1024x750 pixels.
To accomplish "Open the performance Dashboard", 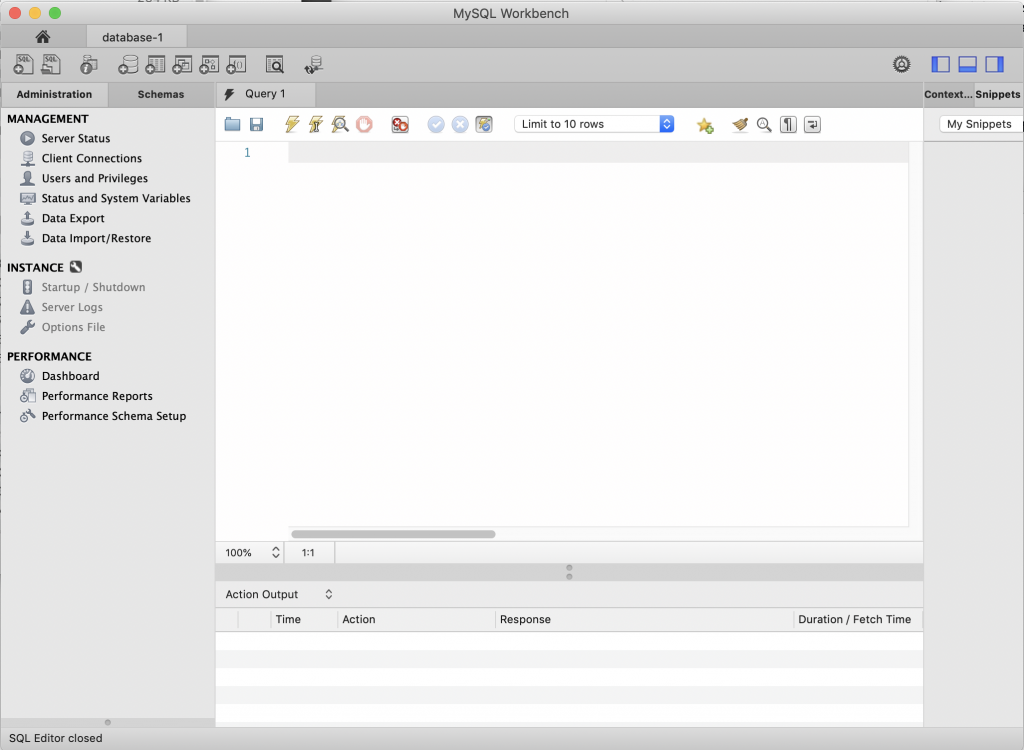I will pos(71,376).
